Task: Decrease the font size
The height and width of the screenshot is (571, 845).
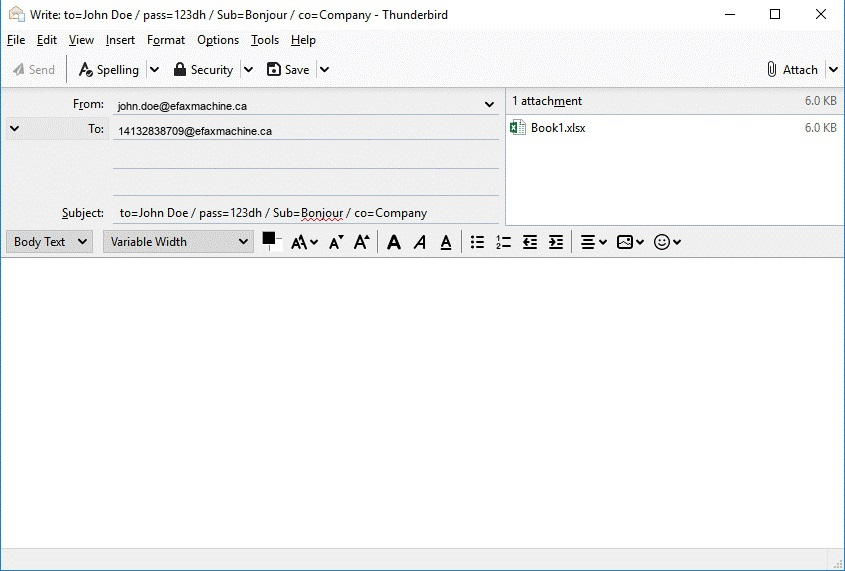Action: [x=336, y=242]
